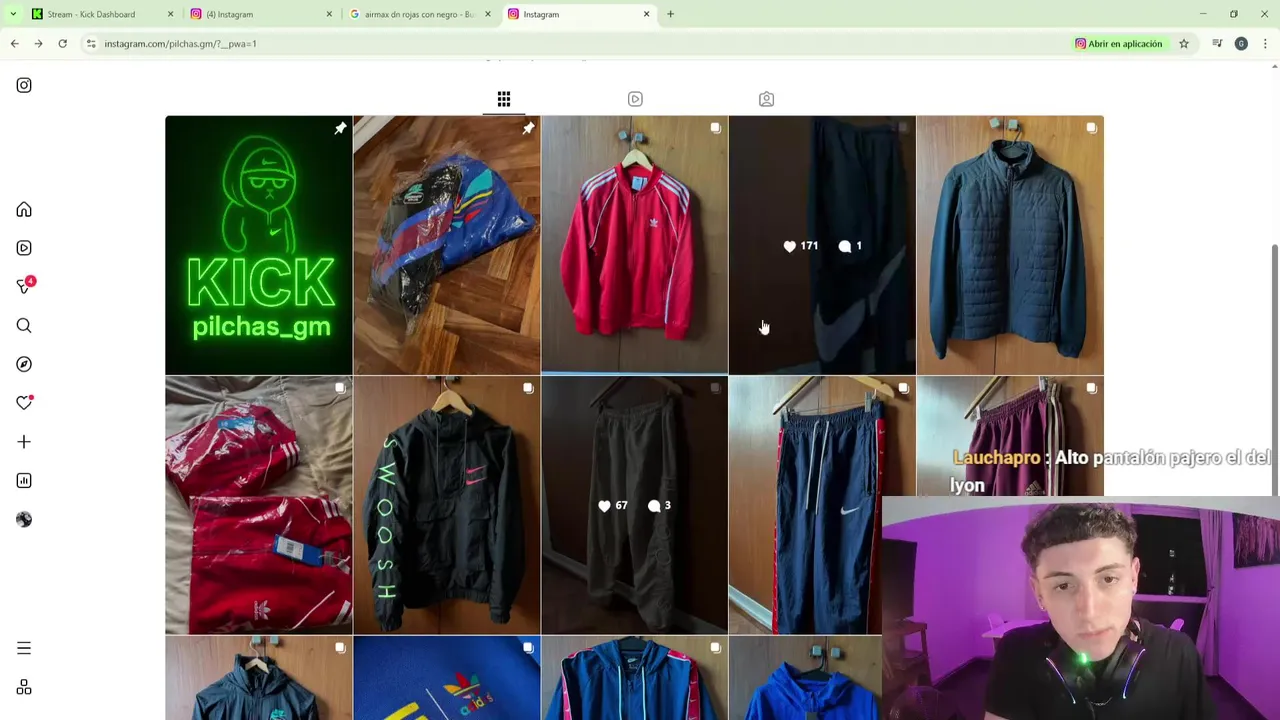The height and width of the screenshot is (720, 1280).
Task: Open Notifications heart icon in sidebar
Action: [24, 403]
